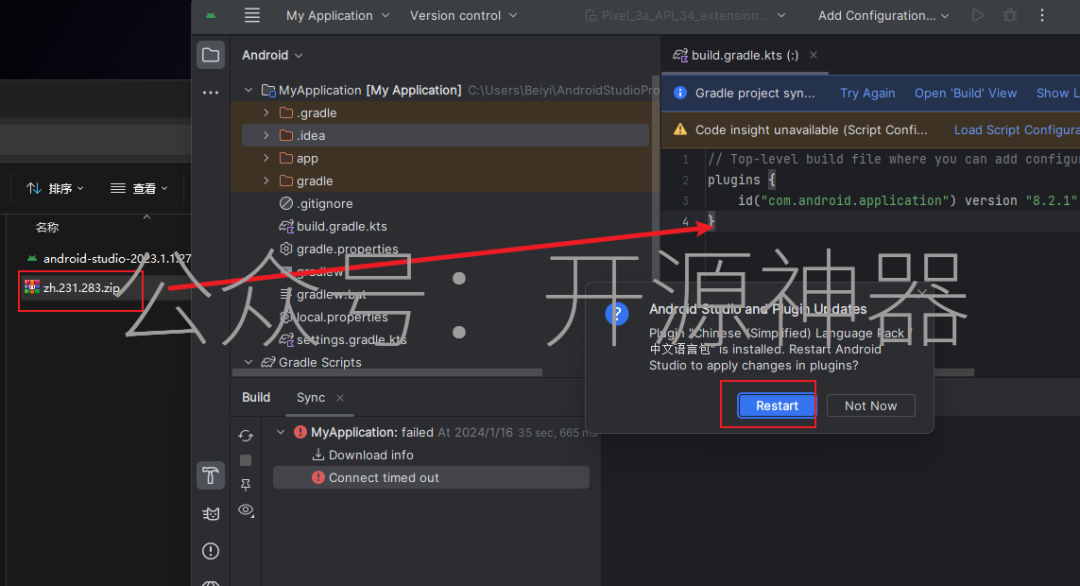Click the Debug bug icon

click(1010, 15)
